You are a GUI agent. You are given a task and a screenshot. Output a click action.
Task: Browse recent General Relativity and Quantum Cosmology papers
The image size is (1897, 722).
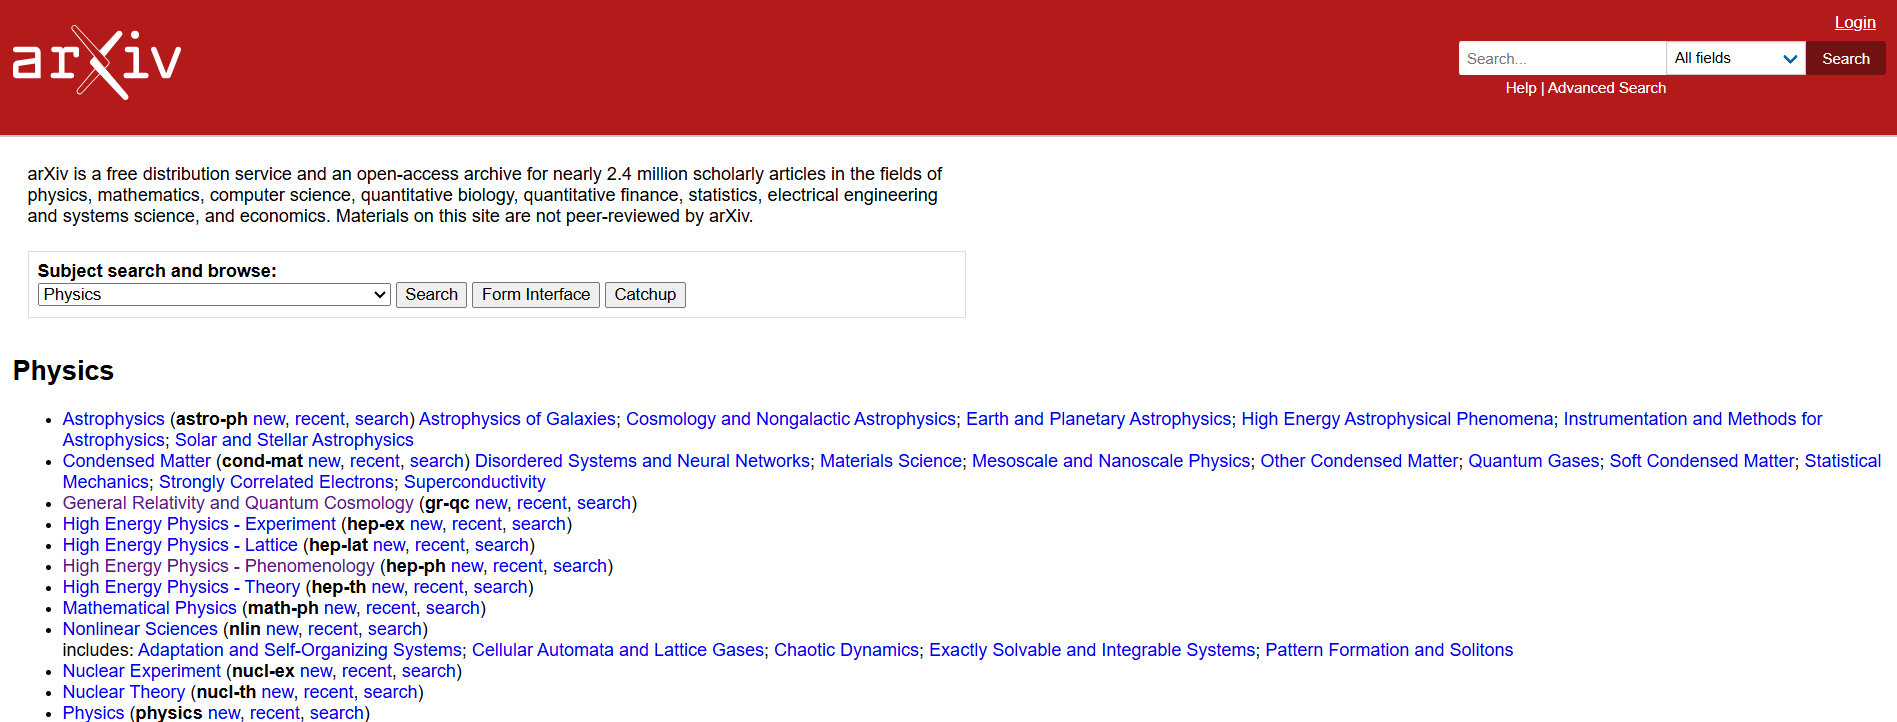pos(541,502)
